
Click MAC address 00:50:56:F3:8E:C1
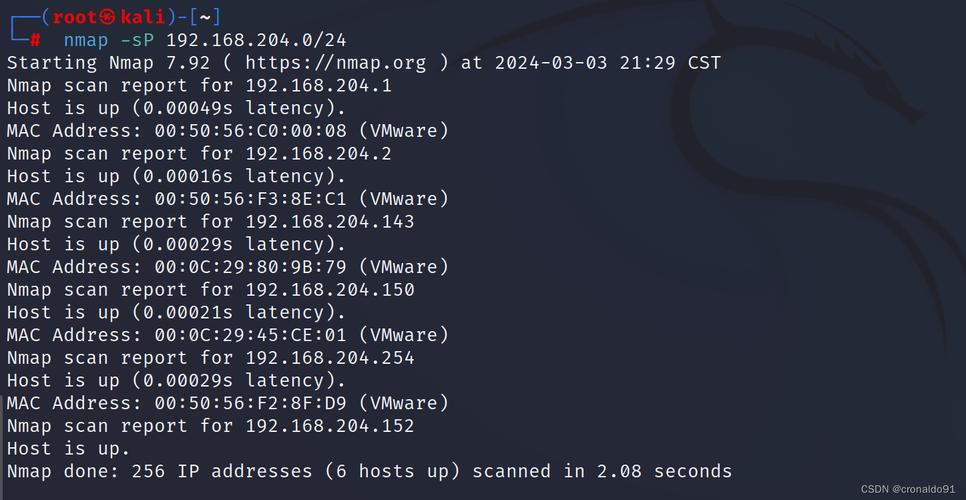click(250, 200)
